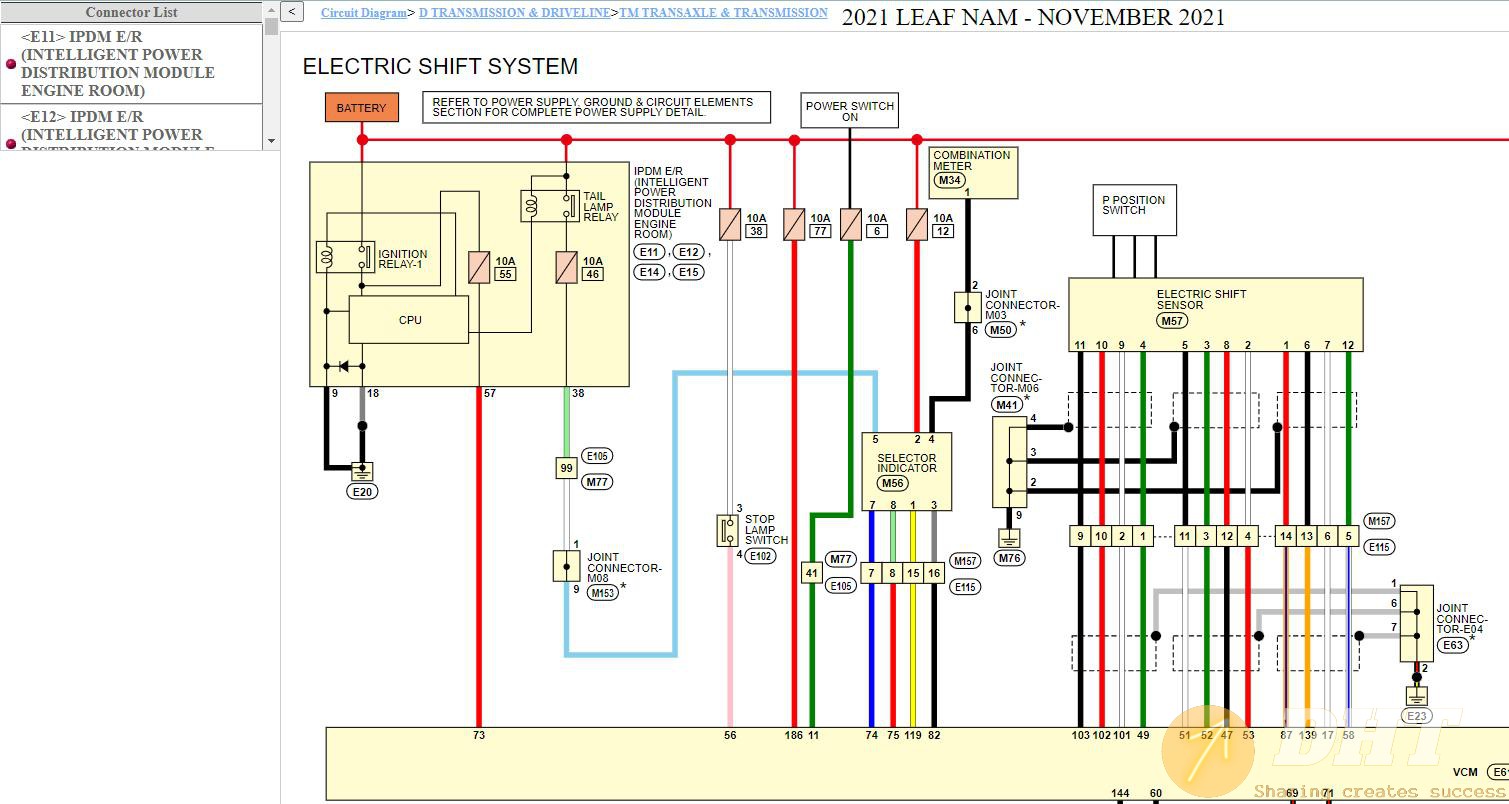Click the red bullet beside <E11> entry
1509x804 pixels.
point(11,64)
